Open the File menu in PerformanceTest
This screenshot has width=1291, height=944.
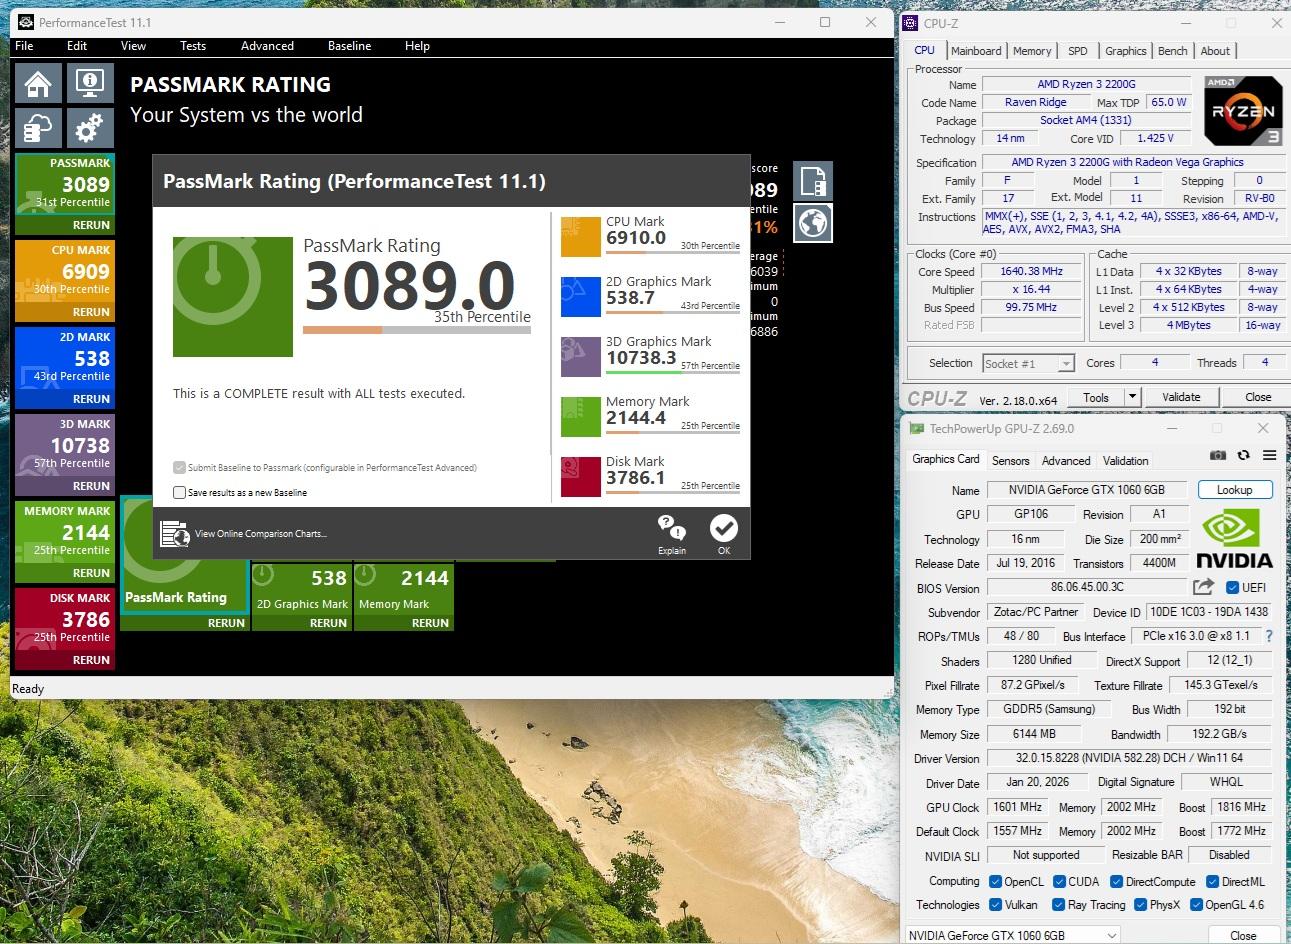tap(25, 46)
